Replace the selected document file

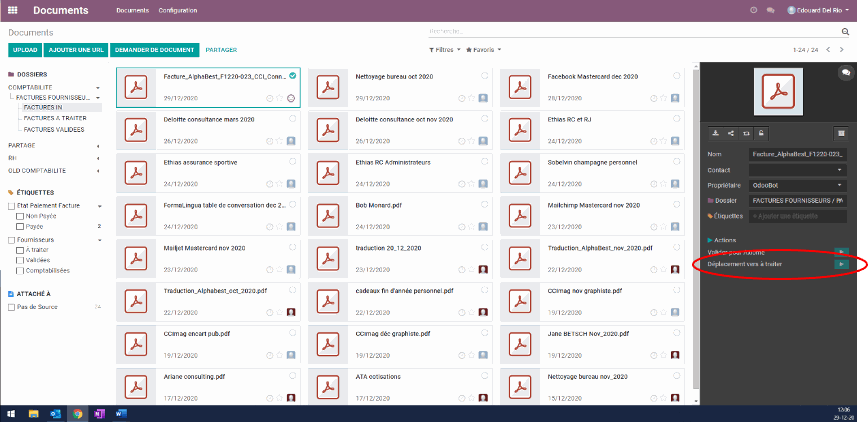coord(746,133)
